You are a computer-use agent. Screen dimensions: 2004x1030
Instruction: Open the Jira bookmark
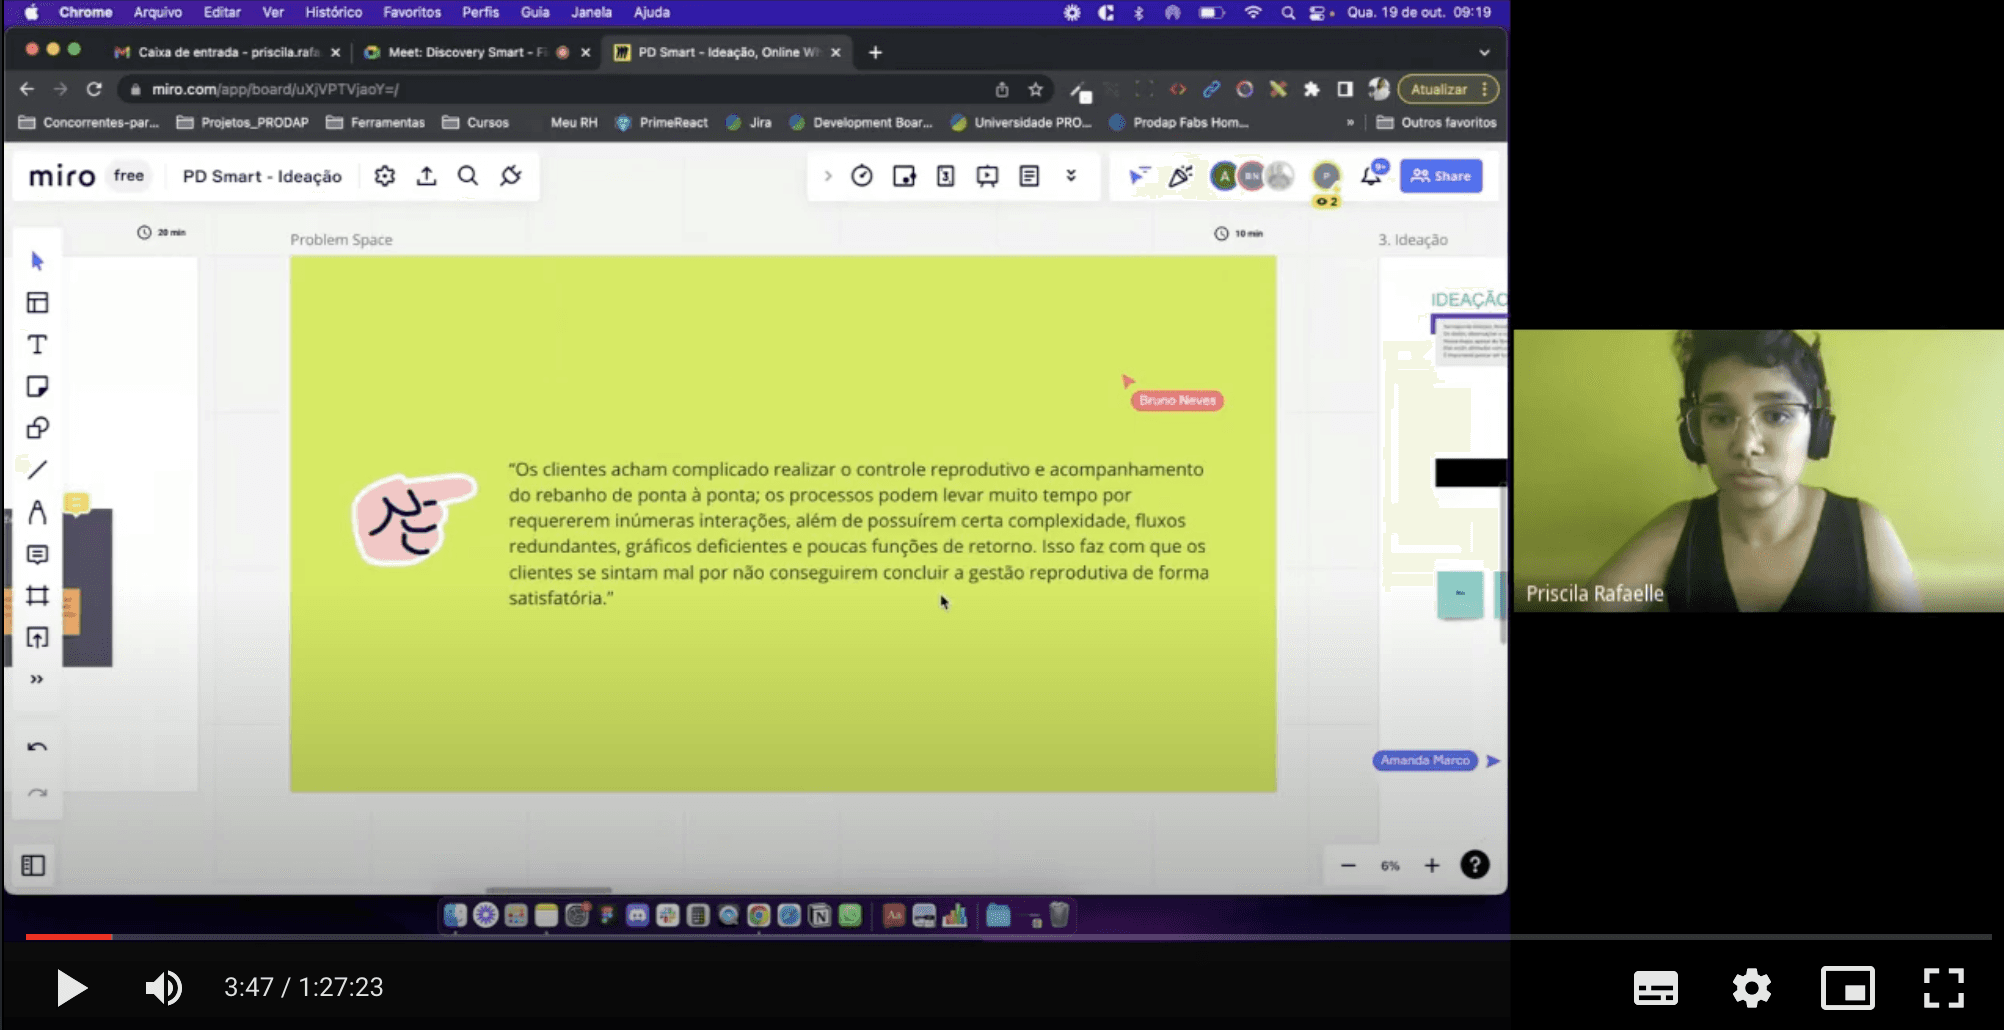point(749,123)
